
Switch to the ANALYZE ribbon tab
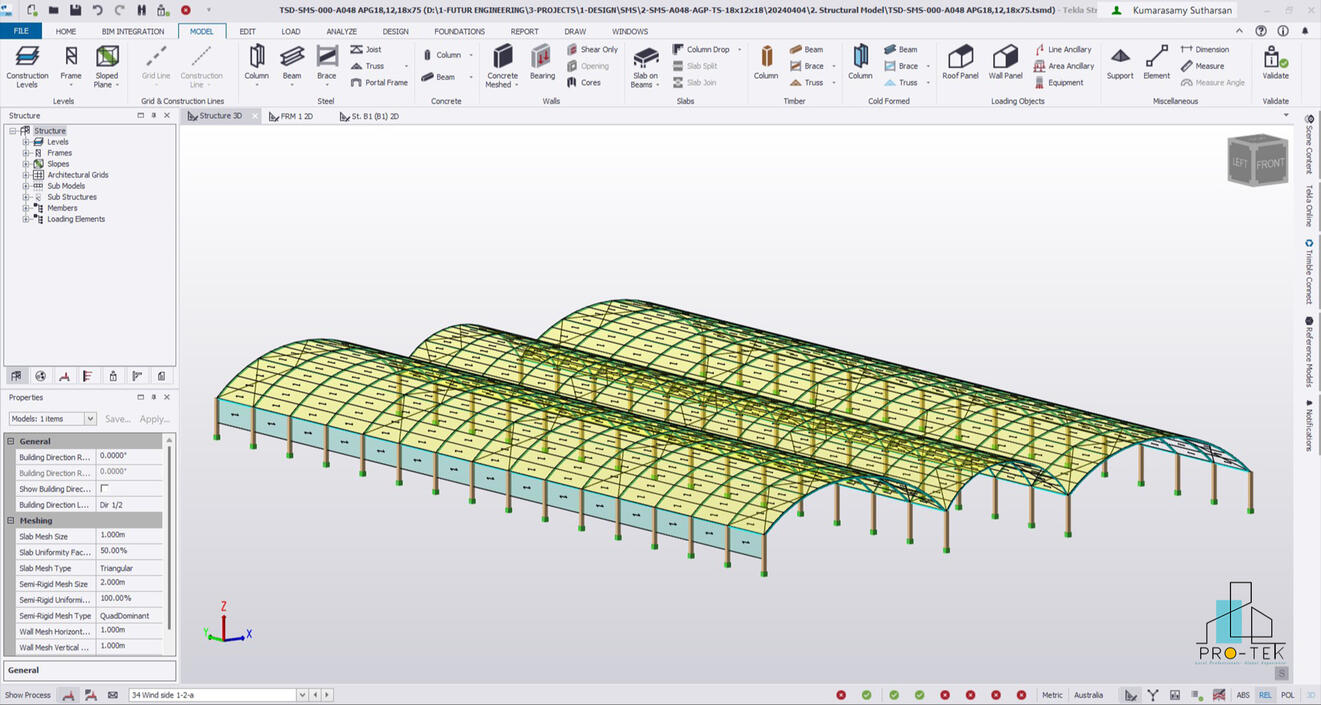341,31
